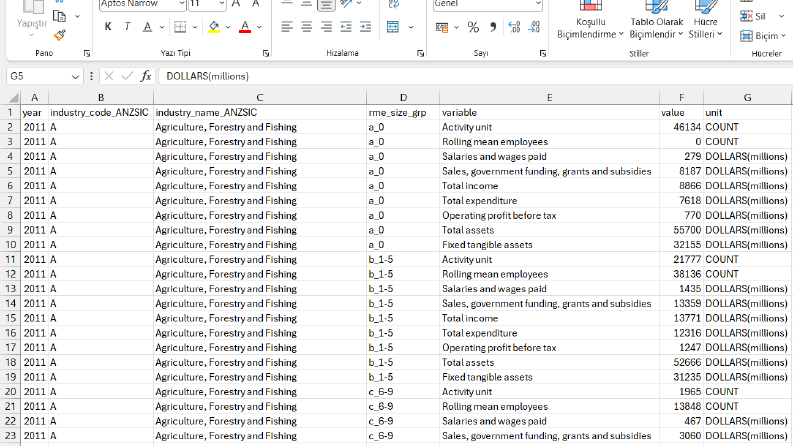Click the formula bar Cancel X icon
The image size is (793, 446).
pos(109,76)
